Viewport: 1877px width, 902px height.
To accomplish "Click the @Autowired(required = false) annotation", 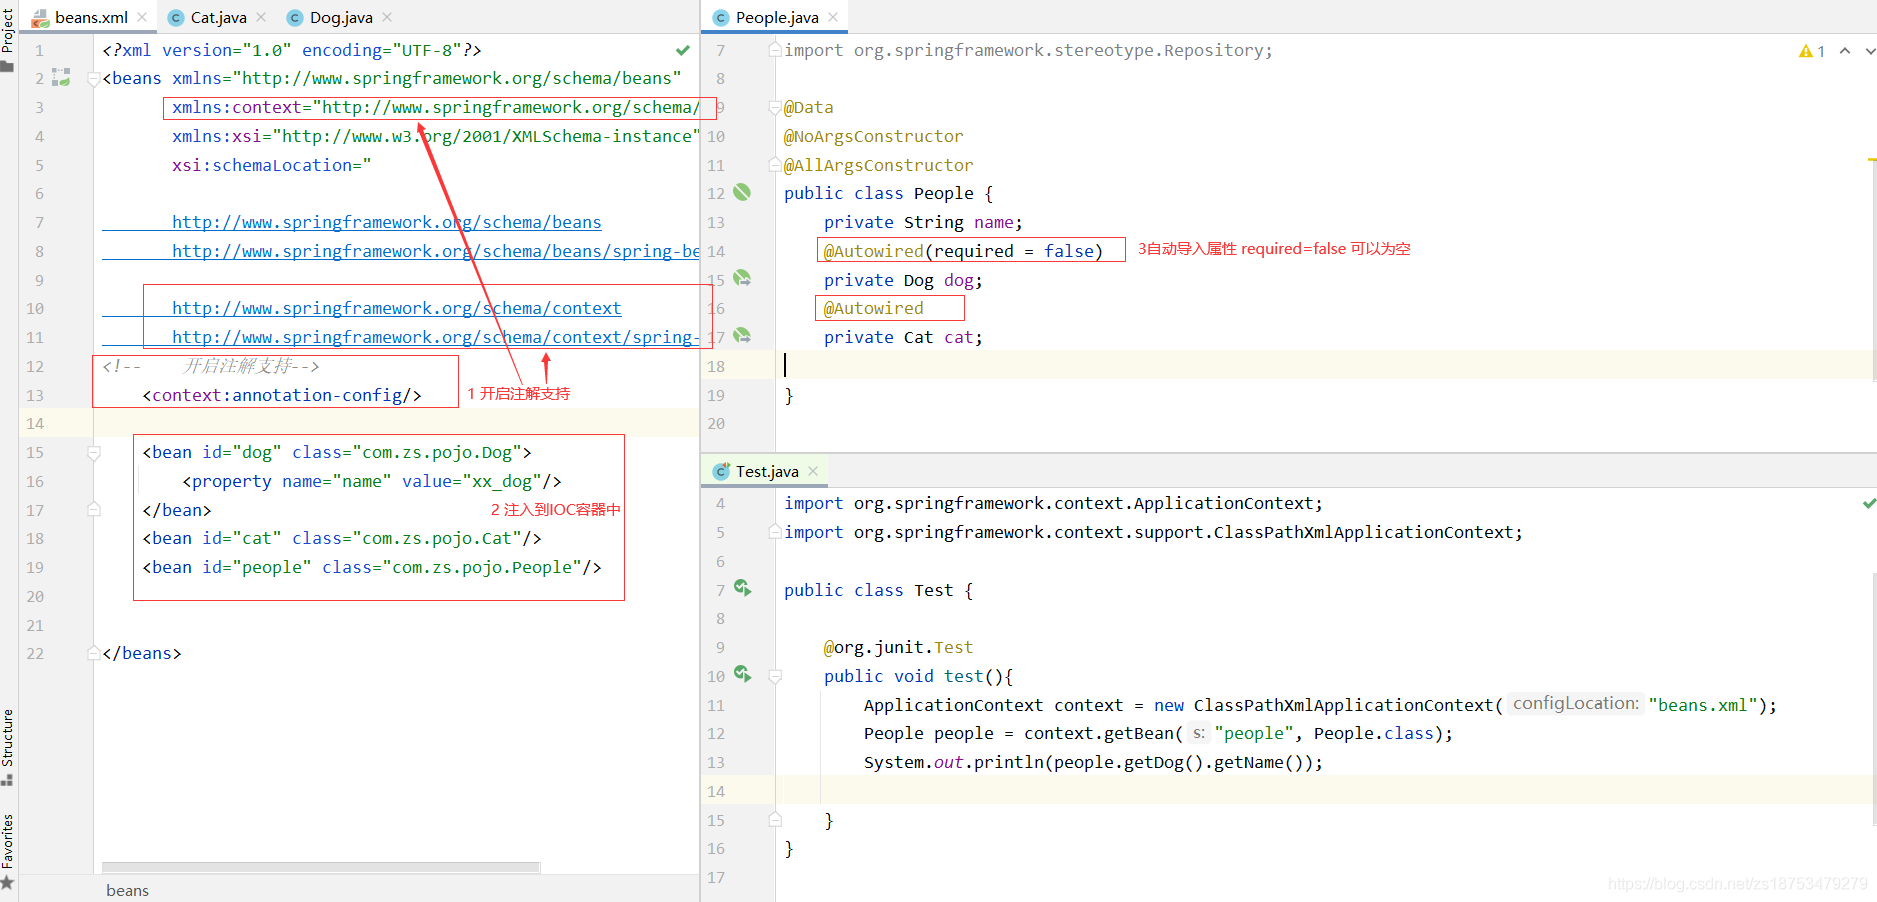I will pyautogui.click(x=963, y=251).
